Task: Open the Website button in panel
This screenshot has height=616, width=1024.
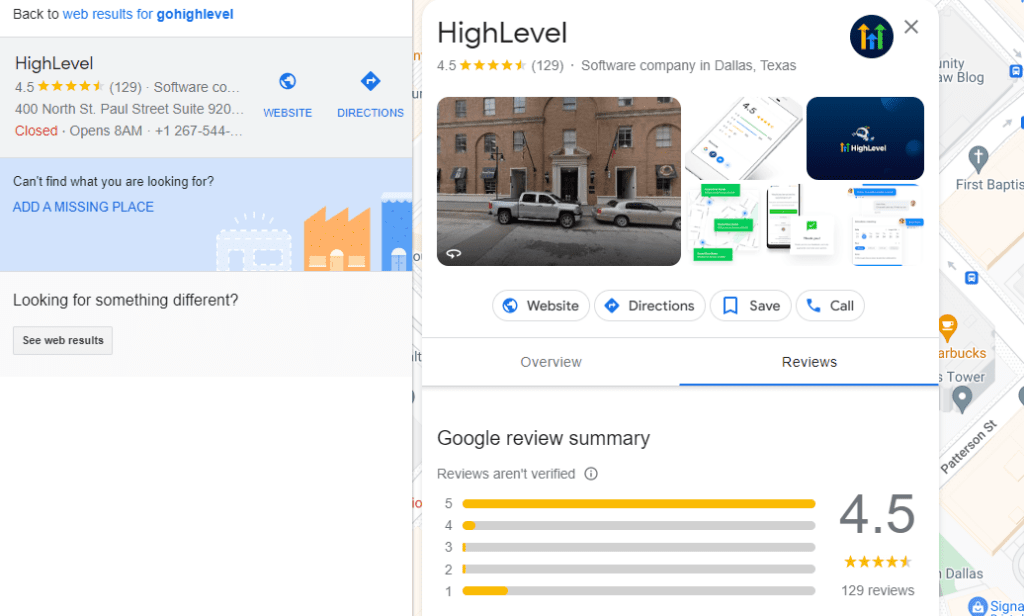Action: coord(541,306)
